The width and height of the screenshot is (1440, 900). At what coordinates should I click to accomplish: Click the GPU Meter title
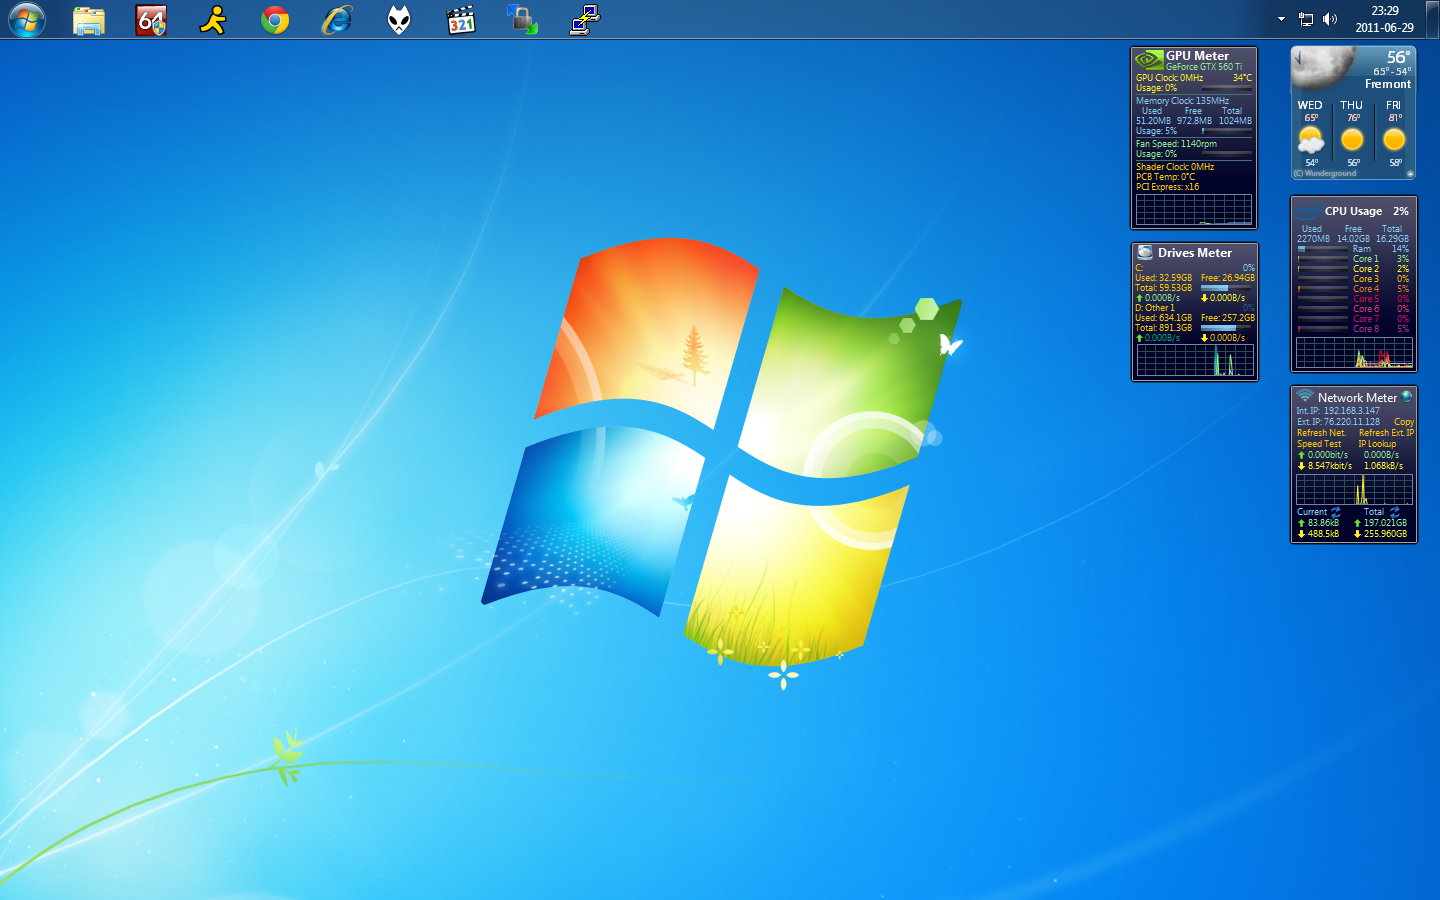pyautogui.click(x=1197, y=56)
